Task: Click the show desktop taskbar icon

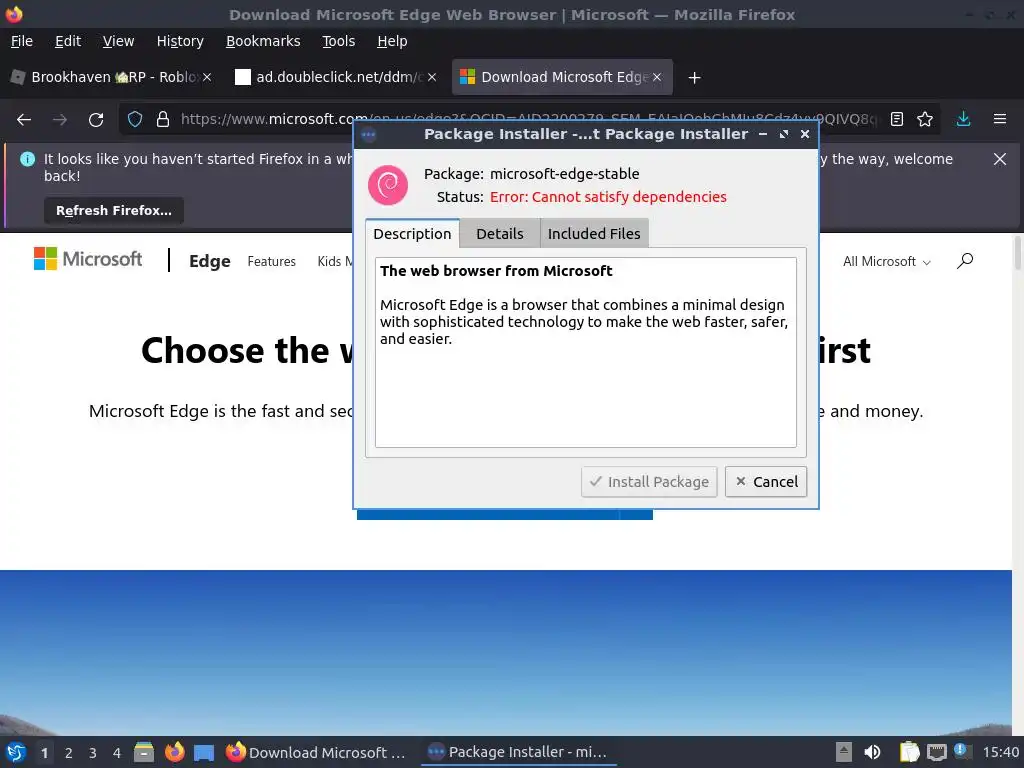Action: 204,752
